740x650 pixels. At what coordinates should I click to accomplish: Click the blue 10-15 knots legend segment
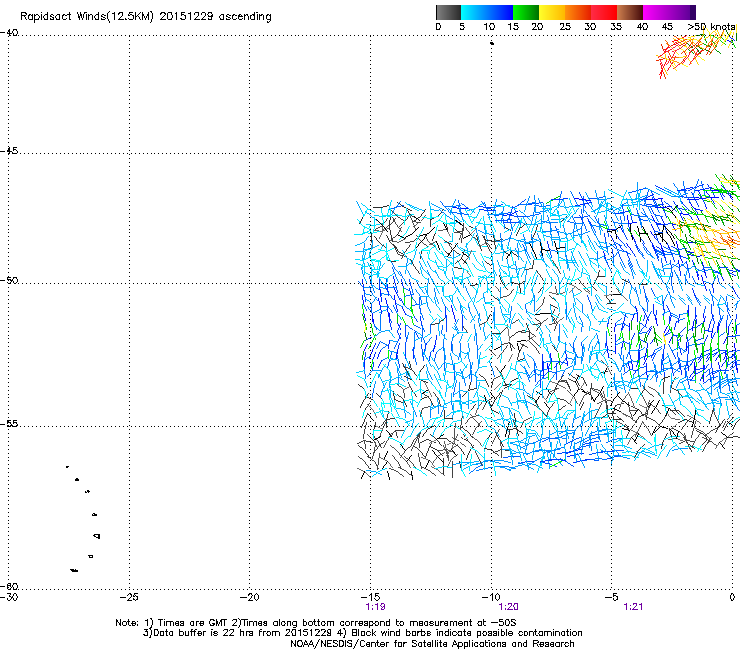[500, 12]
